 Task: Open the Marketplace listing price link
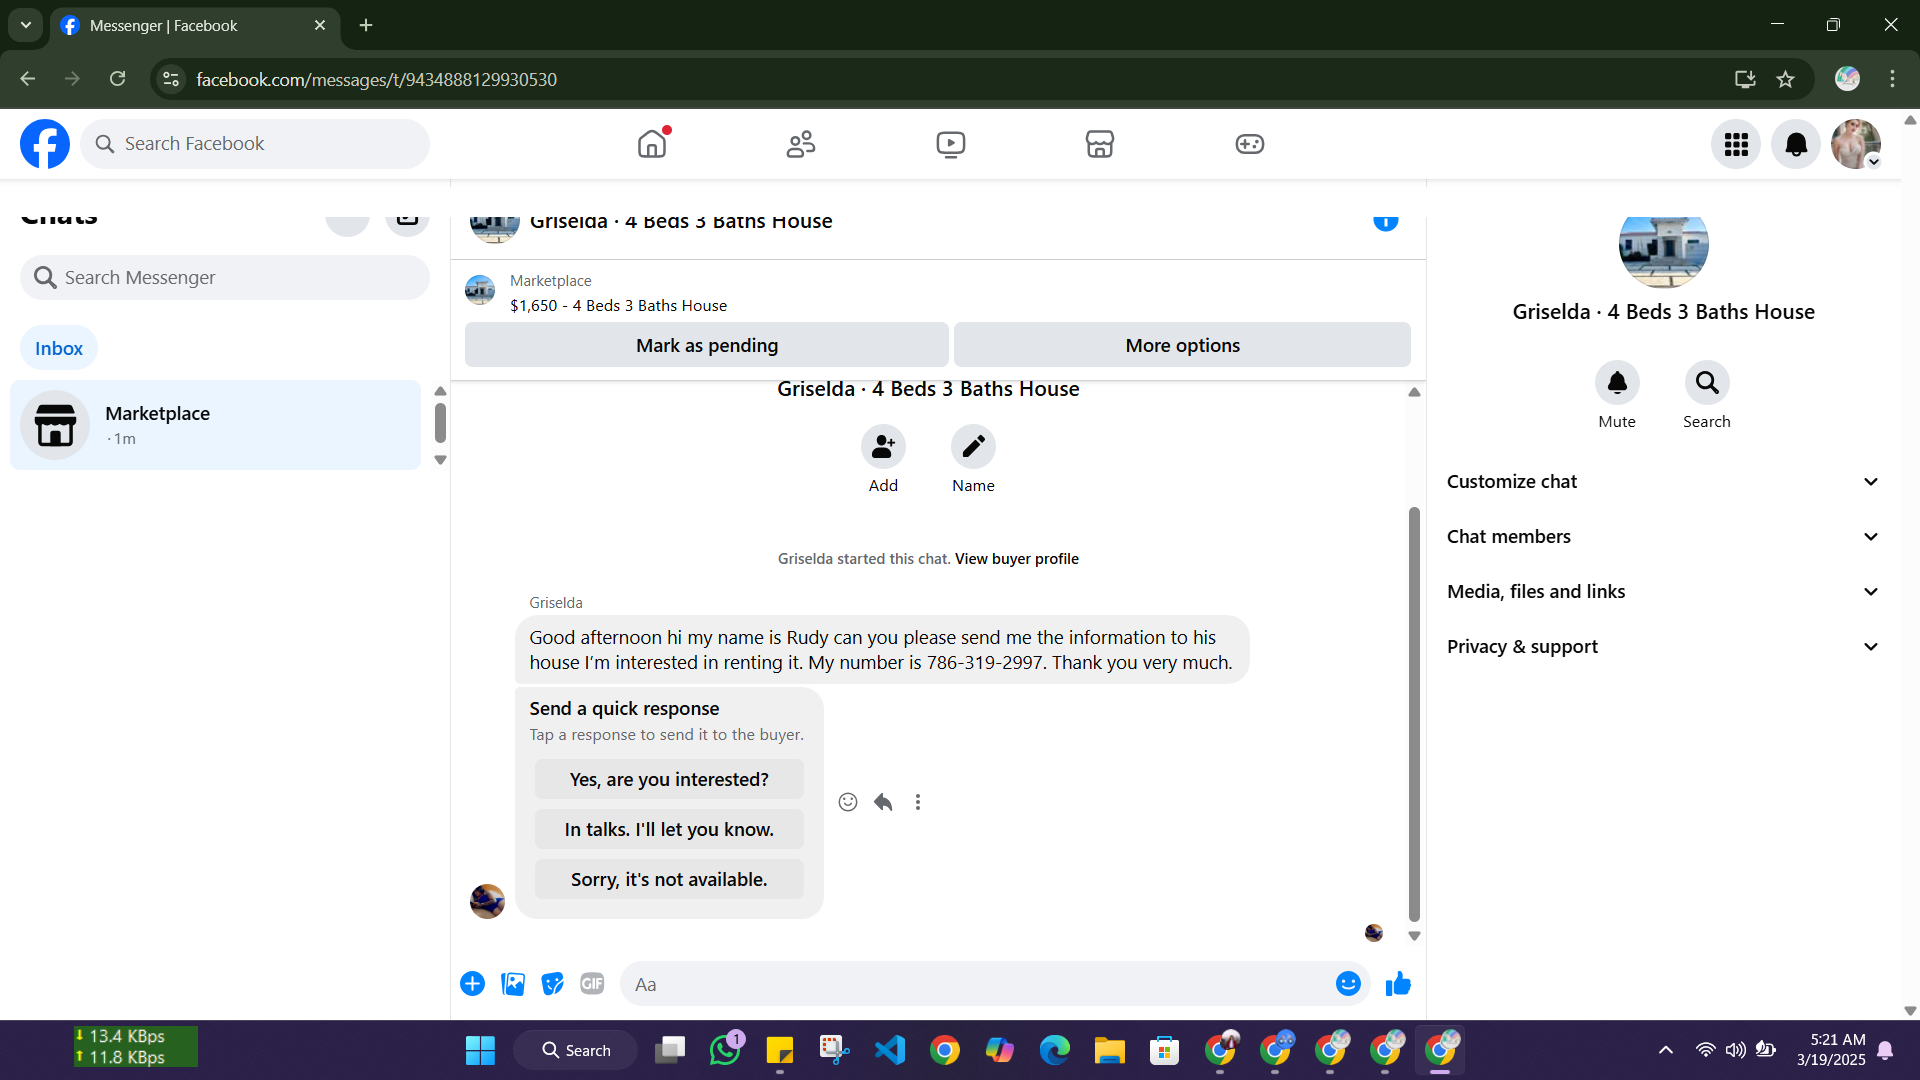pos(618,306)
